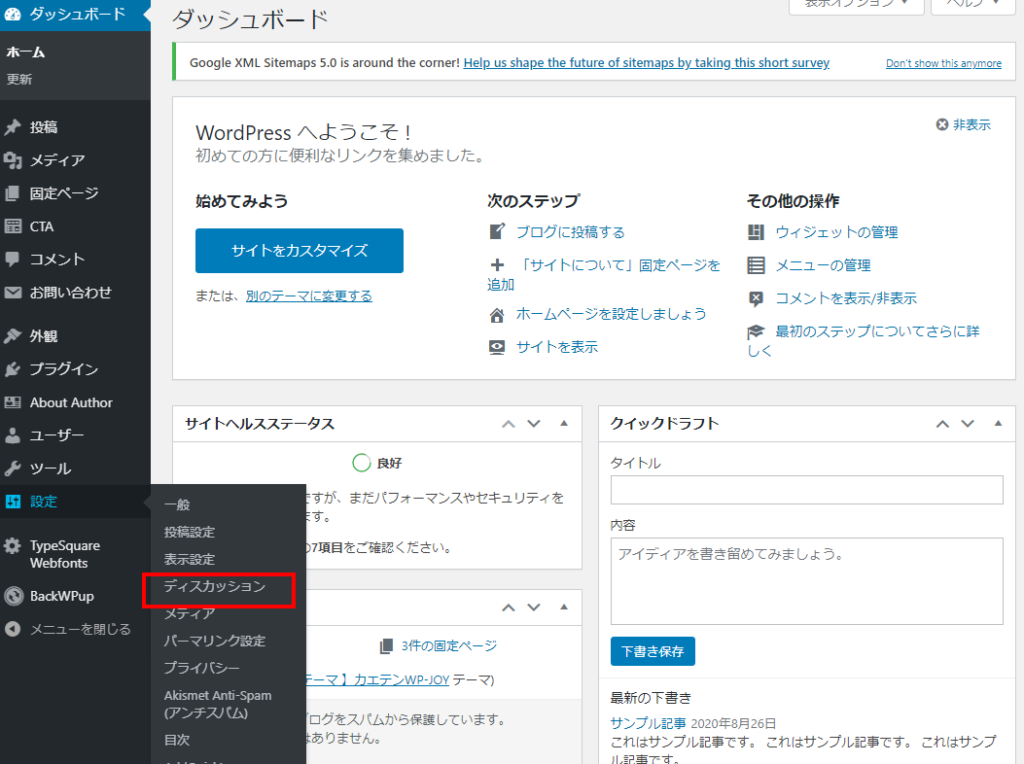The height and width of the screenshot is (764, 1024).
Task: Click the comment-off icon beside コメントを表示/非表示
Action: click(756, 298)
